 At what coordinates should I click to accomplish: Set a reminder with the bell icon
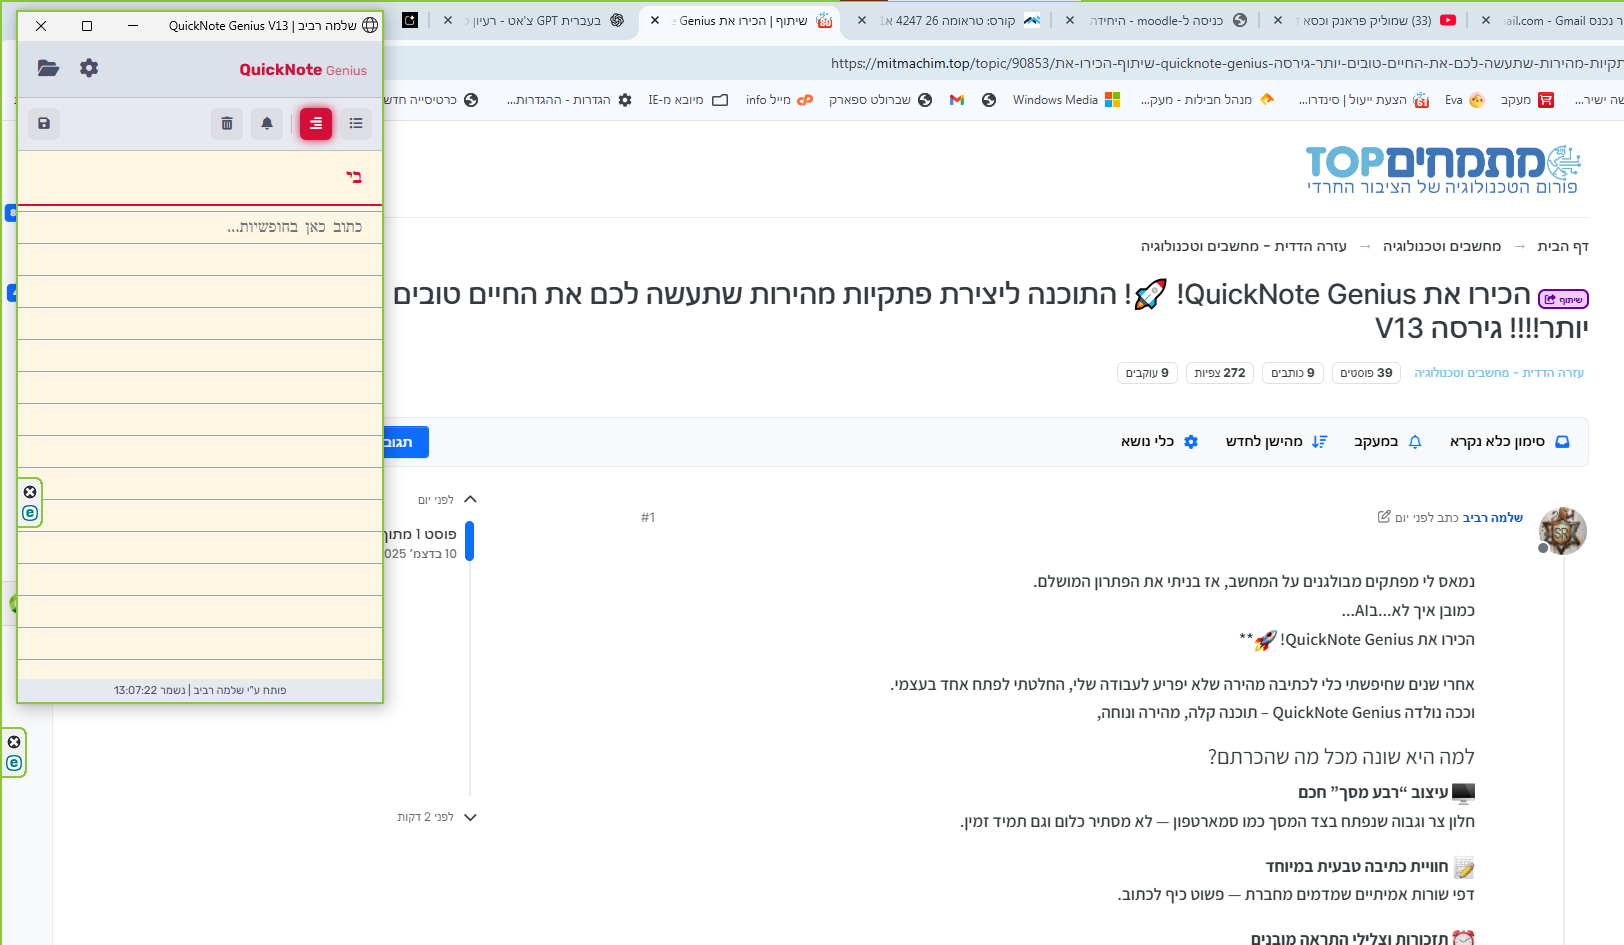tap(267, 123)
